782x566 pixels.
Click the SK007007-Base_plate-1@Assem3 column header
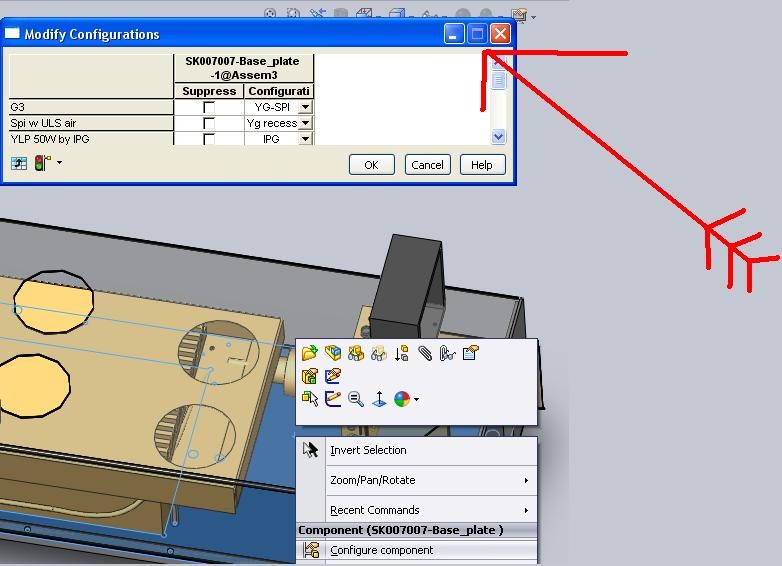243,68
